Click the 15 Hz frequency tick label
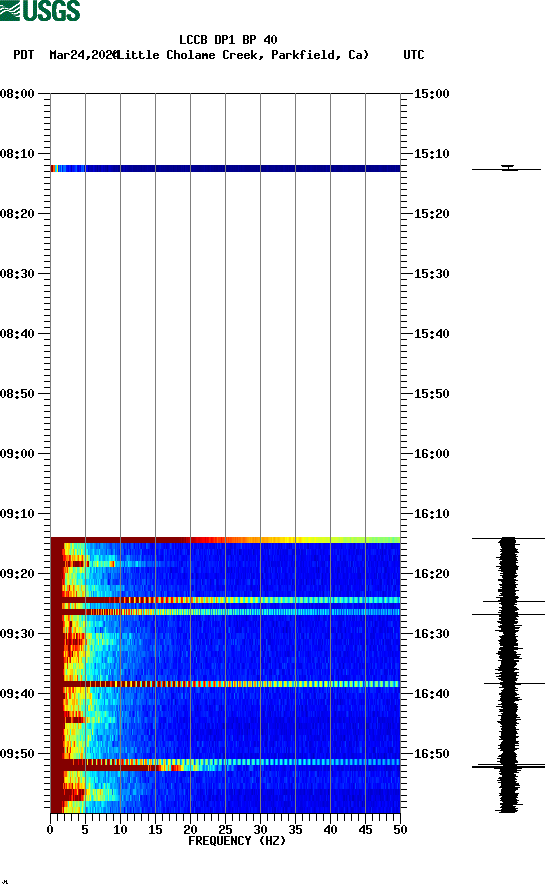The height and width of the screenshot is (893, 552). click(155, 830)
